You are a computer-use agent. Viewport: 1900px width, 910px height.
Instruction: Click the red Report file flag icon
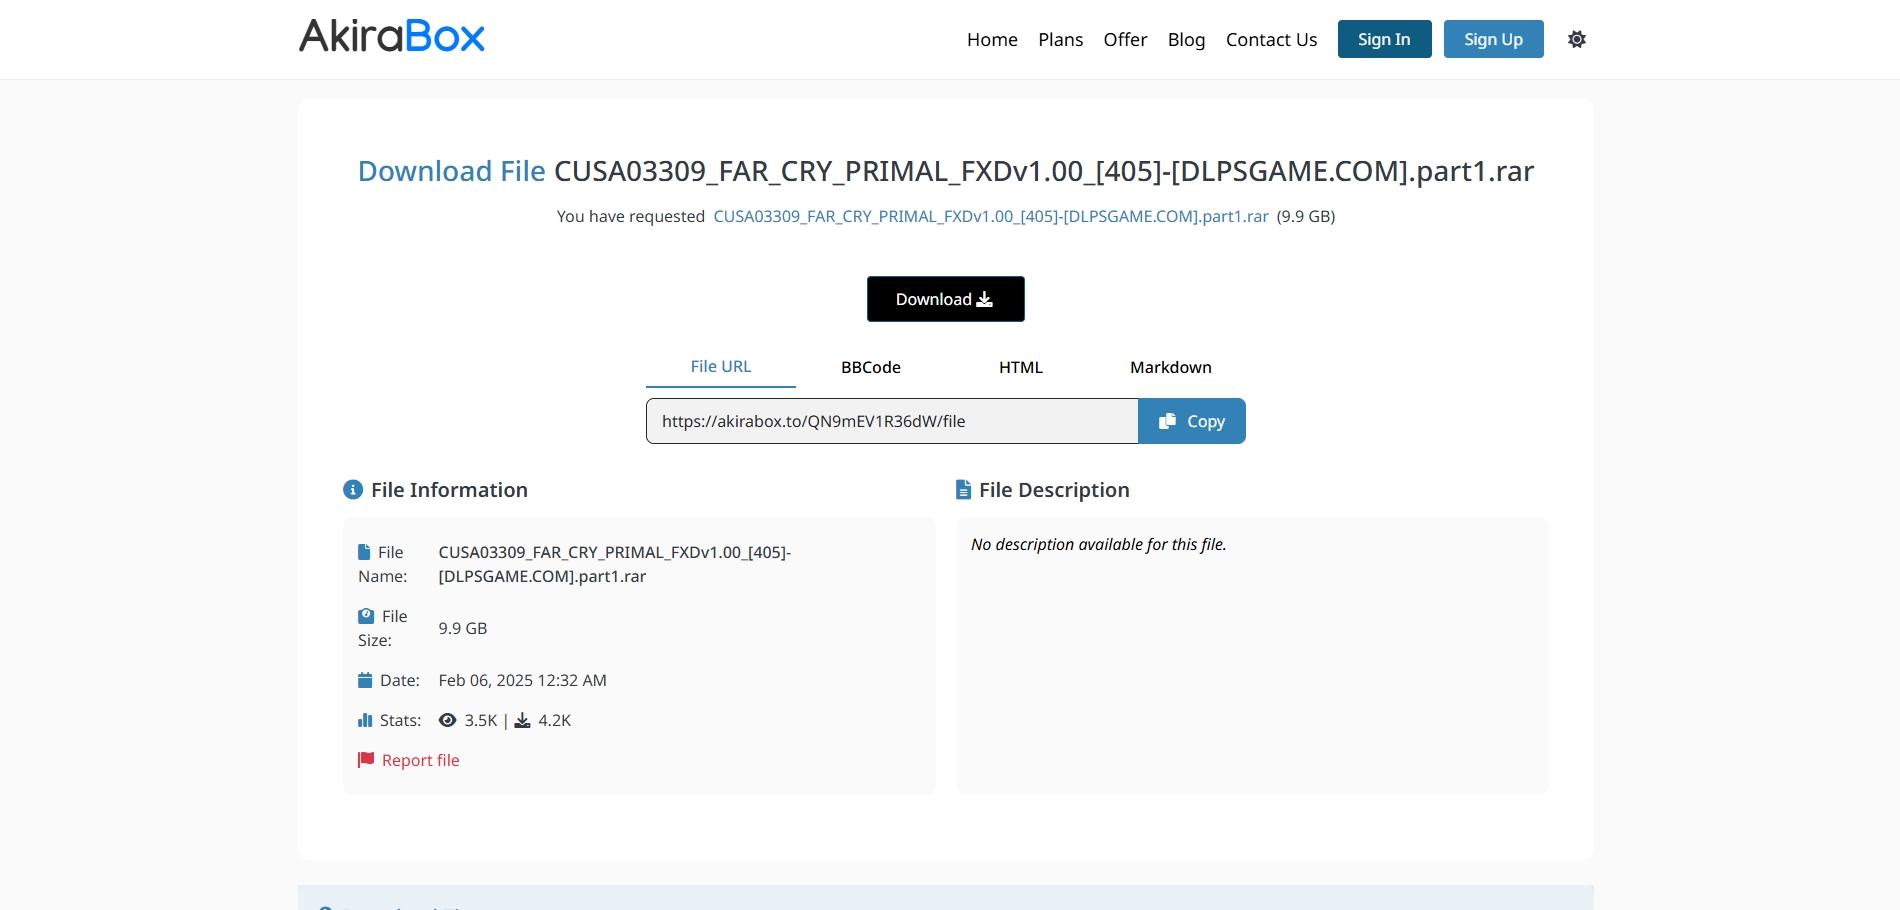point(366,760)
